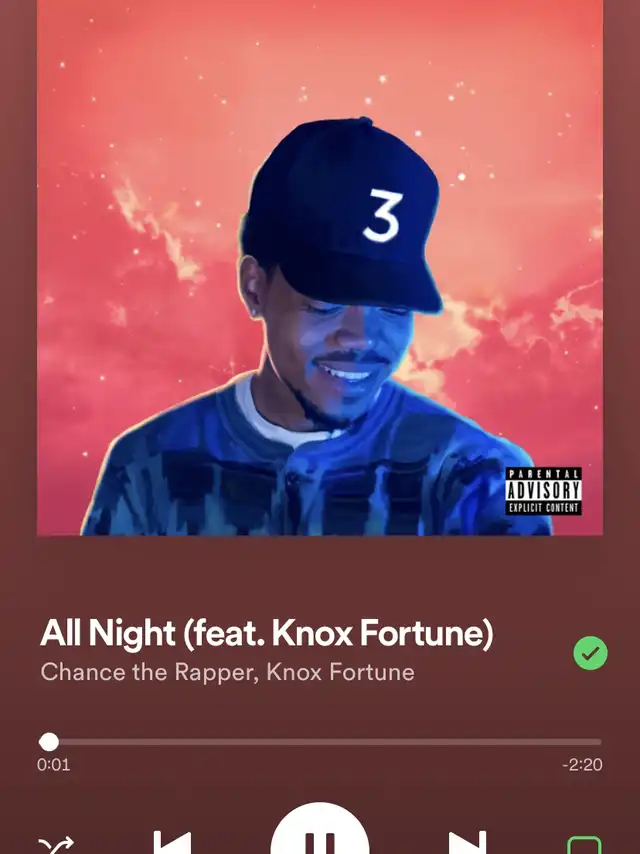640x854 pixels.
Task: Remove song from library via green checkmark
Action: click(x=590, y=652)
